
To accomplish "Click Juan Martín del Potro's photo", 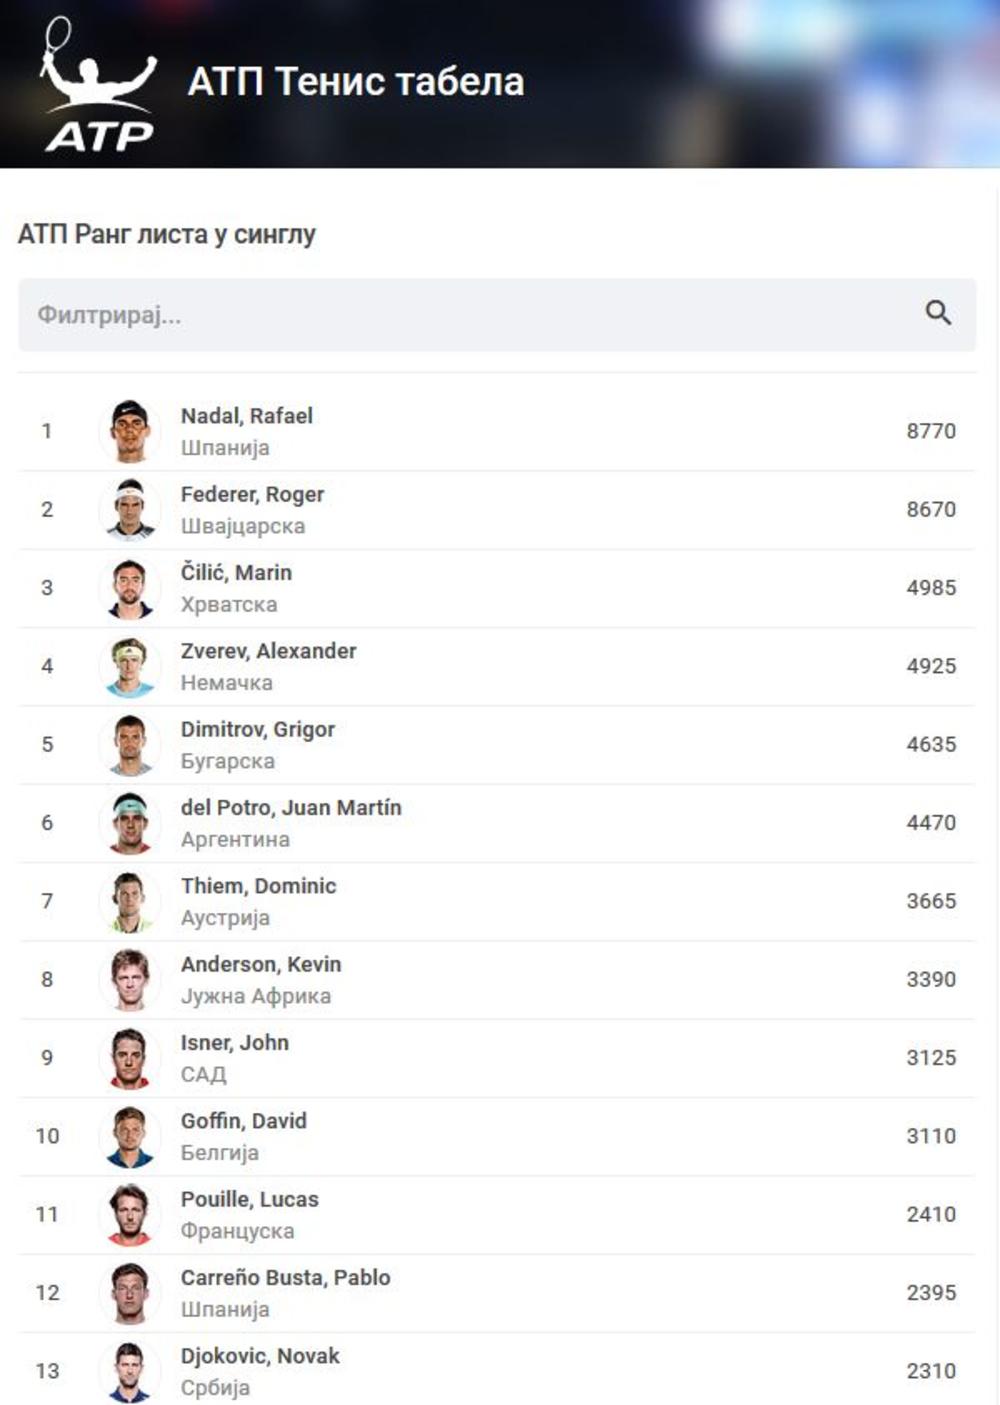I will click(130, 823).
